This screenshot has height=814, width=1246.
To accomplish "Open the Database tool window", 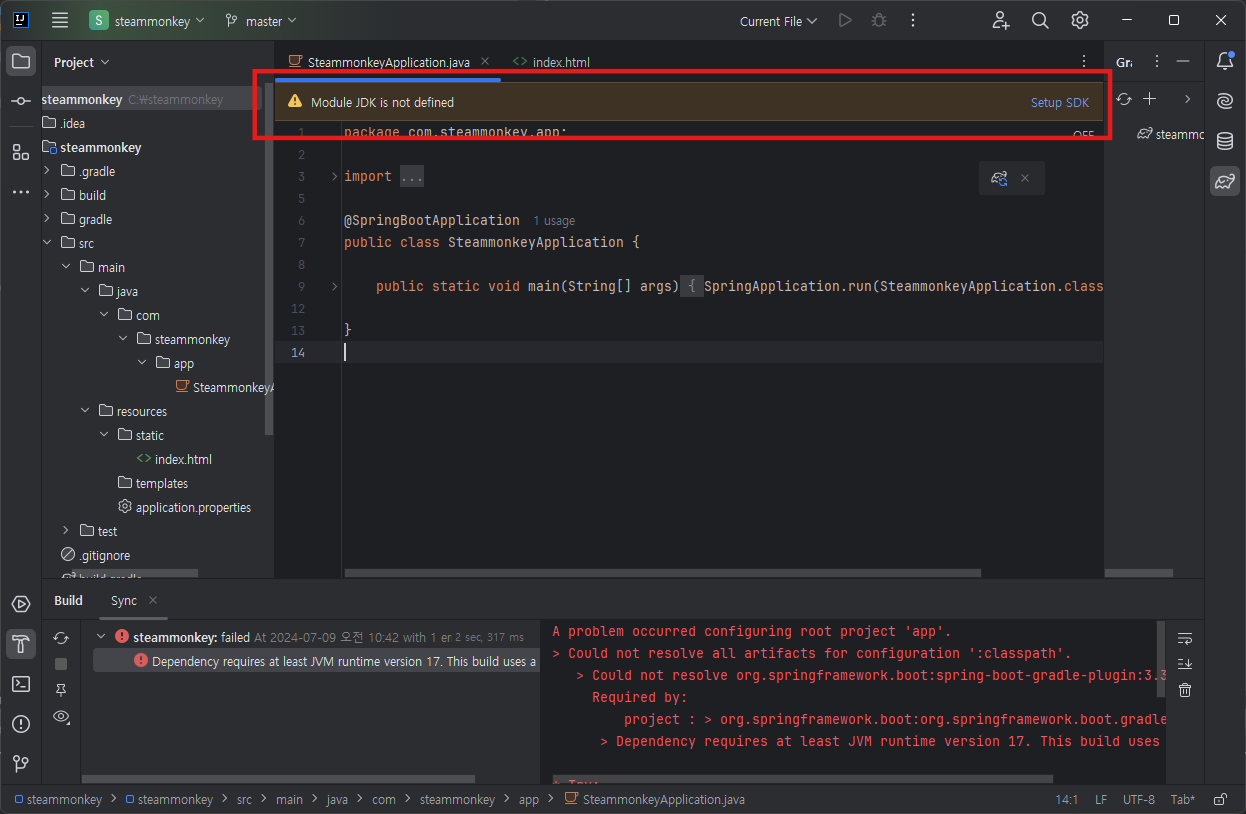I will tap(1225, 141).
